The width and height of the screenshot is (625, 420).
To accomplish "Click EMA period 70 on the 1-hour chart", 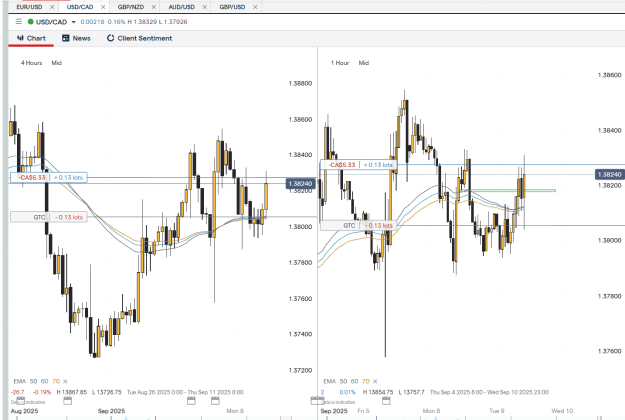I will click(366, 381).
